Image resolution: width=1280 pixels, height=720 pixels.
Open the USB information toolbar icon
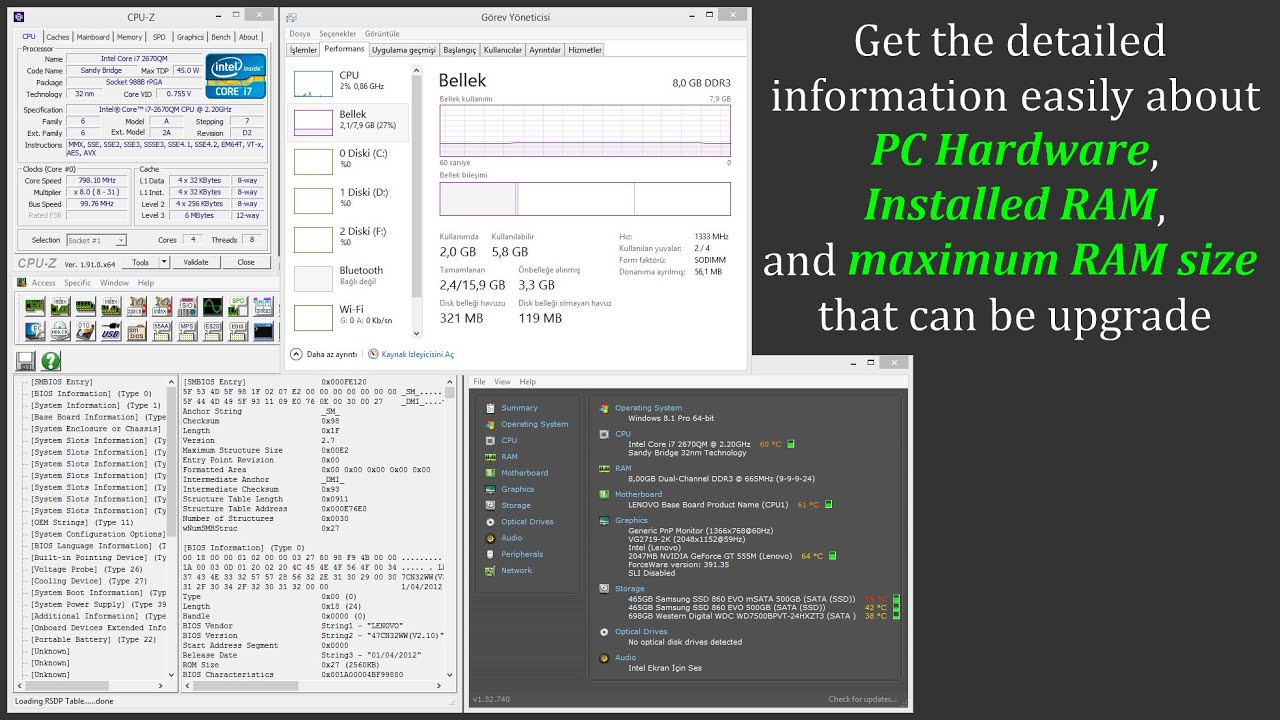(x=111, y=331)
